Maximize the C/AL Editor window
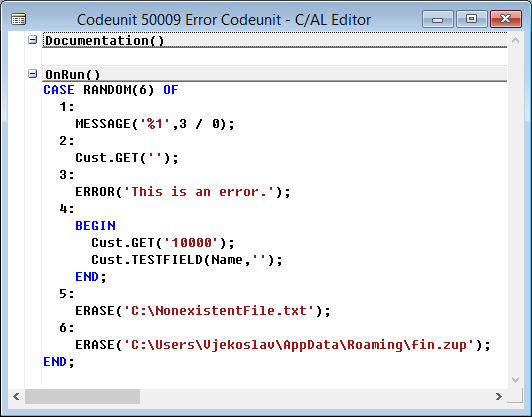The width and height of the screenshot is (532, 417). pyautogui.click(x=471, y=19)
